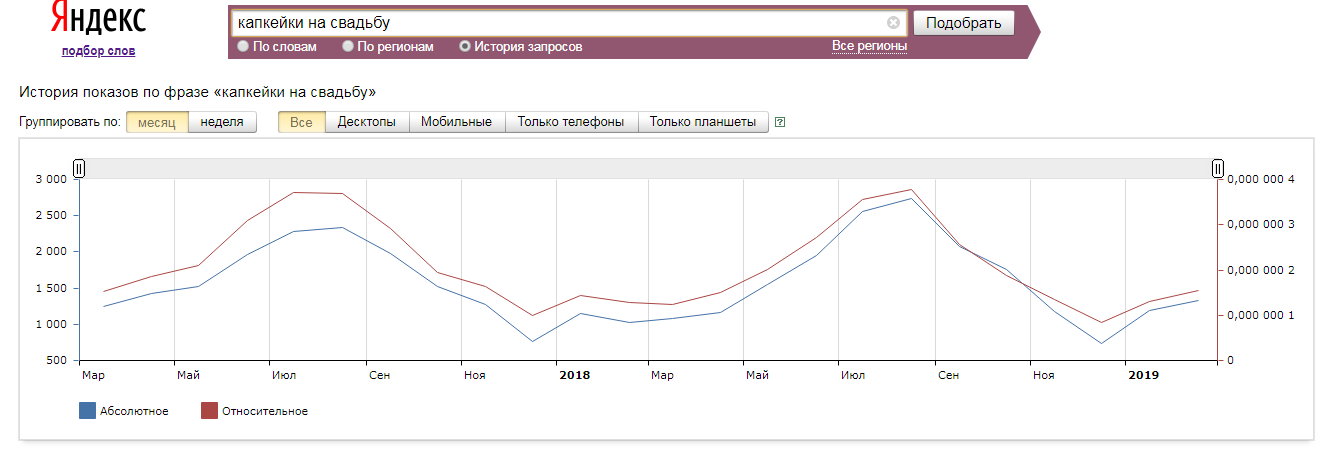Click the right range slider handle
Screen dimensions: 1333x454
coord(1217,169)
